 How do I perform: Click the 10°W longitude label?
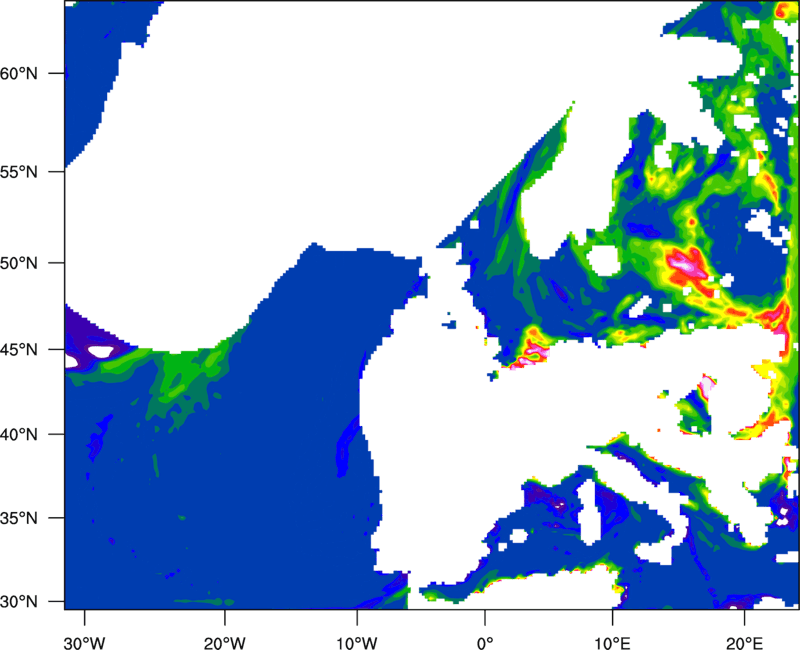click(357, 643)
